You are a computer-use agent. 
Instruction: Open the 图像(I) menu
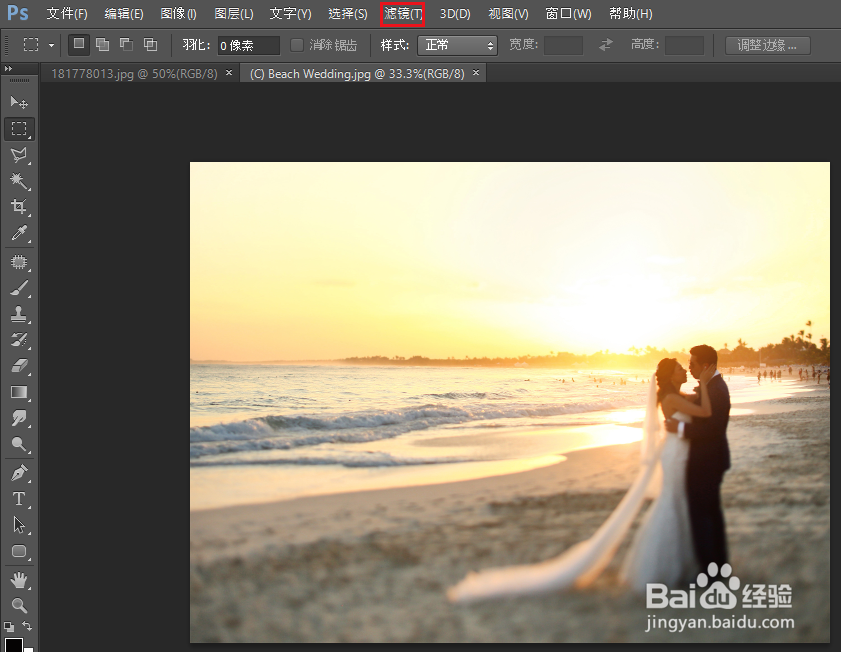click(x=179, y=13)
